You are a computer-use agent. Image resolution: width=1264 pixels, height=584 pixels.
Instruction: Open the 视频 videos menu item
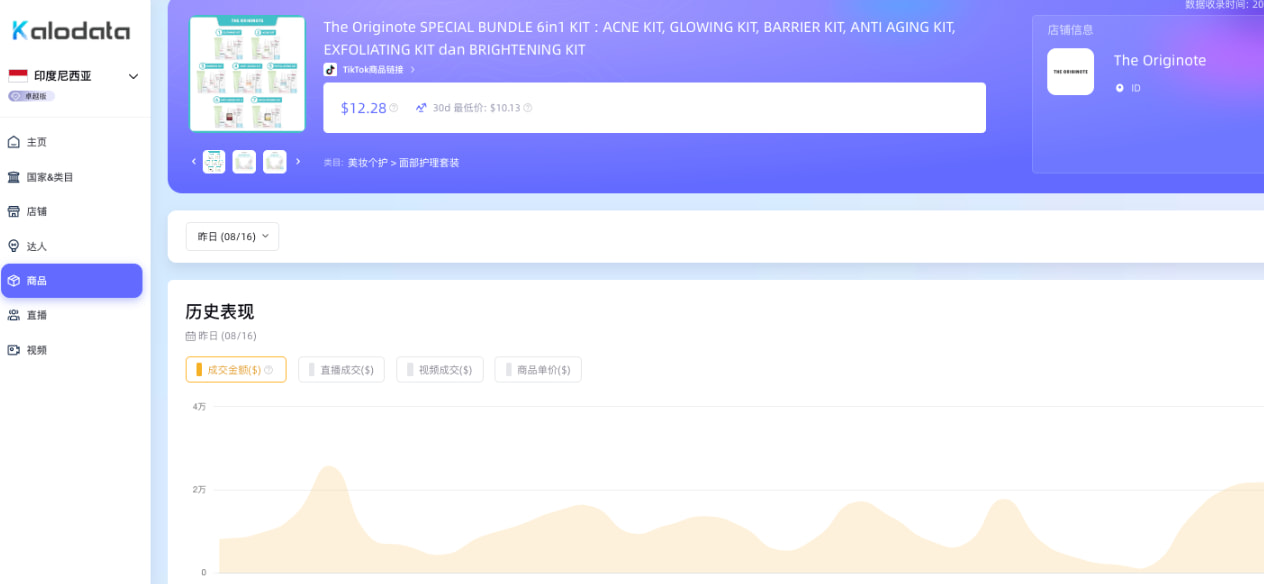click(71, 350)
